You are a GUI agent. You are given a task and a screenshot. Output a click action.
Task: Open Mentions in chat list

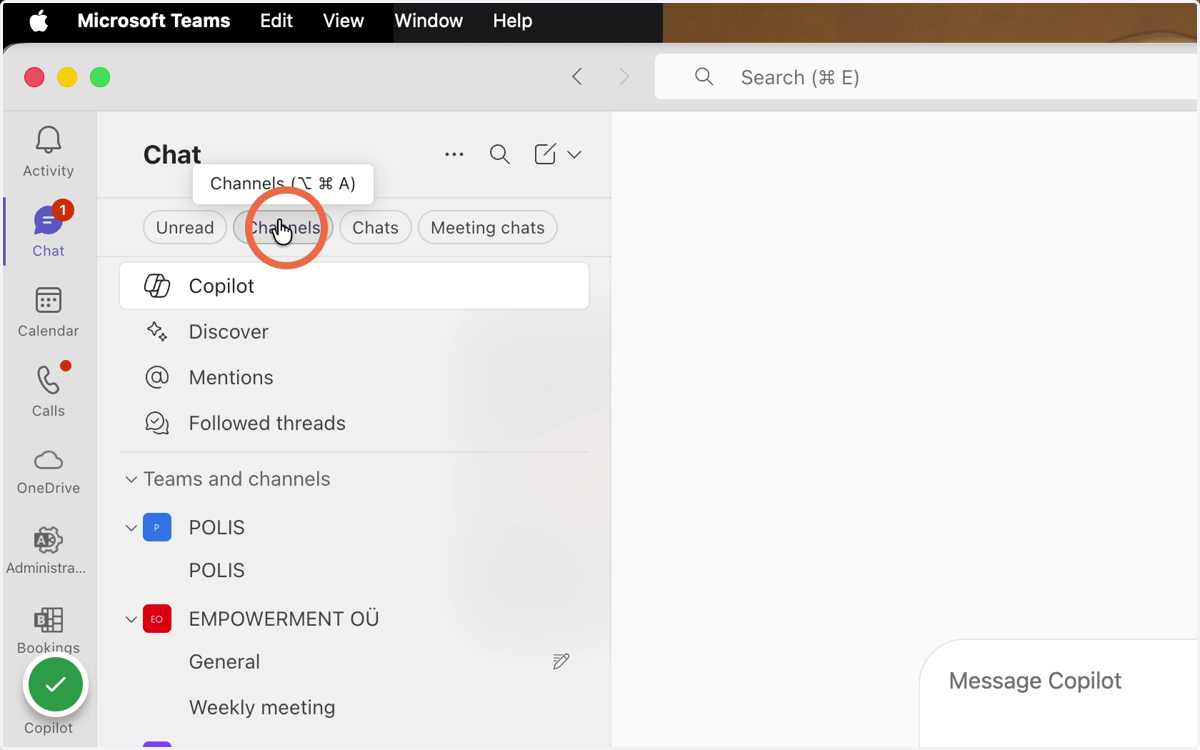[354, 377]
